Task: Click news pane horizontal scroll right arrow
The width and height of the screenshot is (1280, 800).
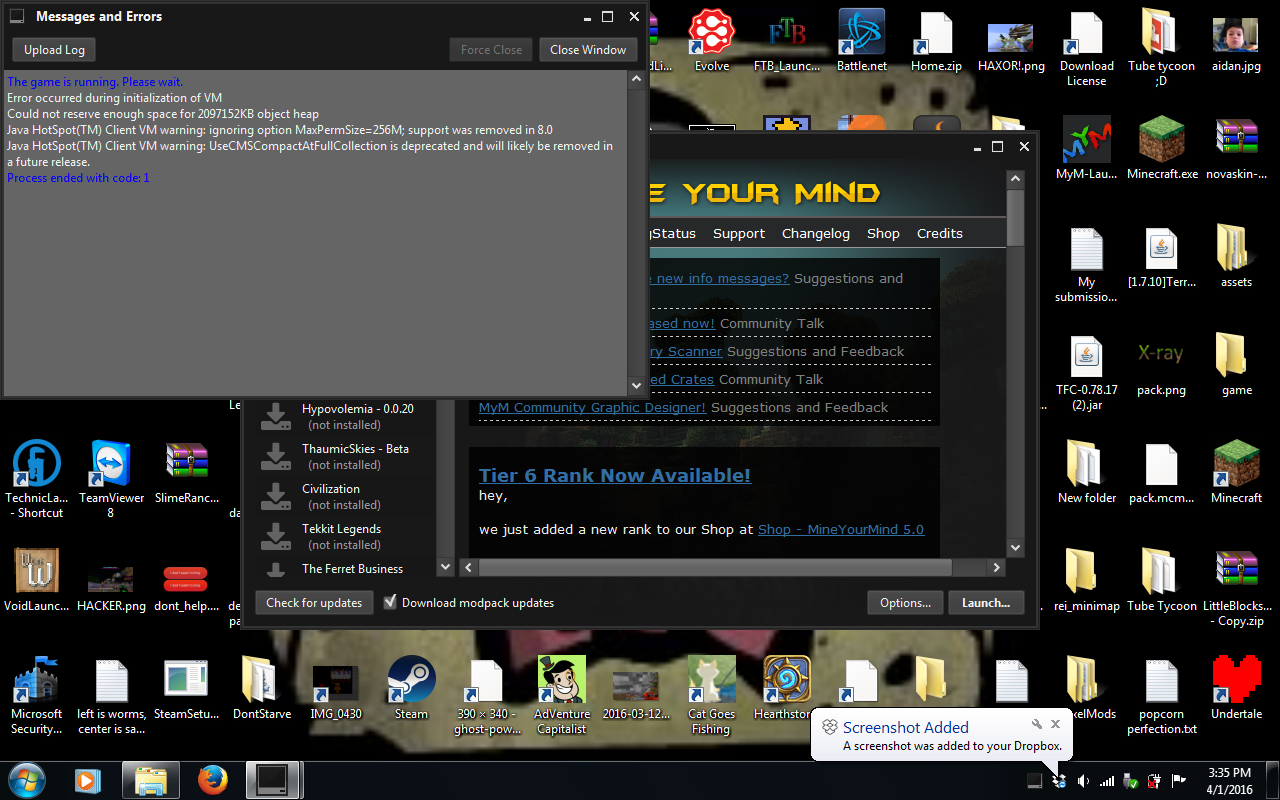Action: [x=996, y=567]
